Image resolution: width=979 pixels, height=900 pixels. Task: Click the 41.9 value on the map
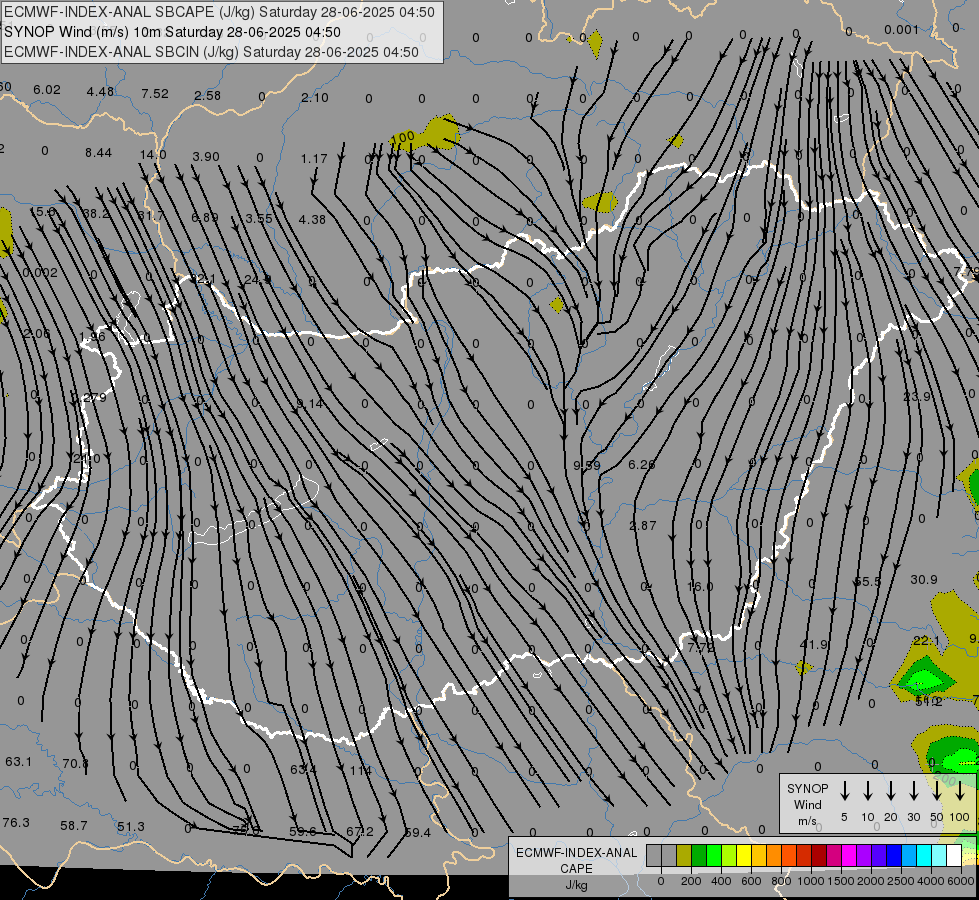tap(814, 645)
